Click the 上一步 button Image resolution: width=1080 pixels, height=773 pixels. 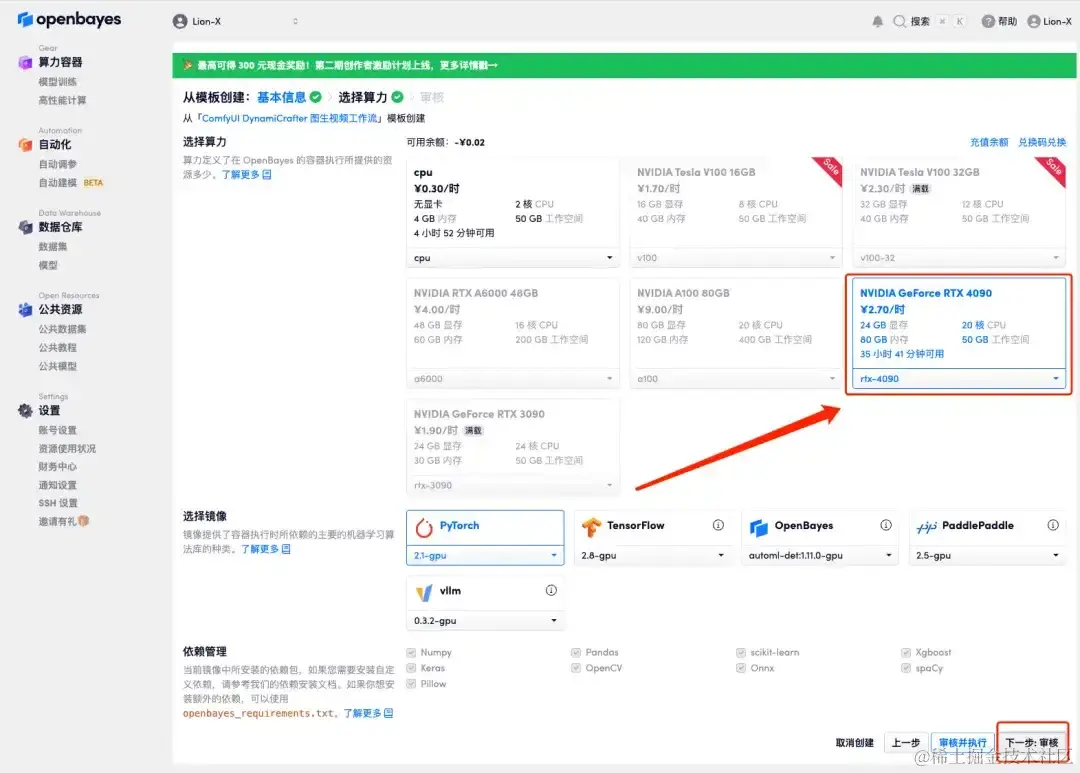906,743
